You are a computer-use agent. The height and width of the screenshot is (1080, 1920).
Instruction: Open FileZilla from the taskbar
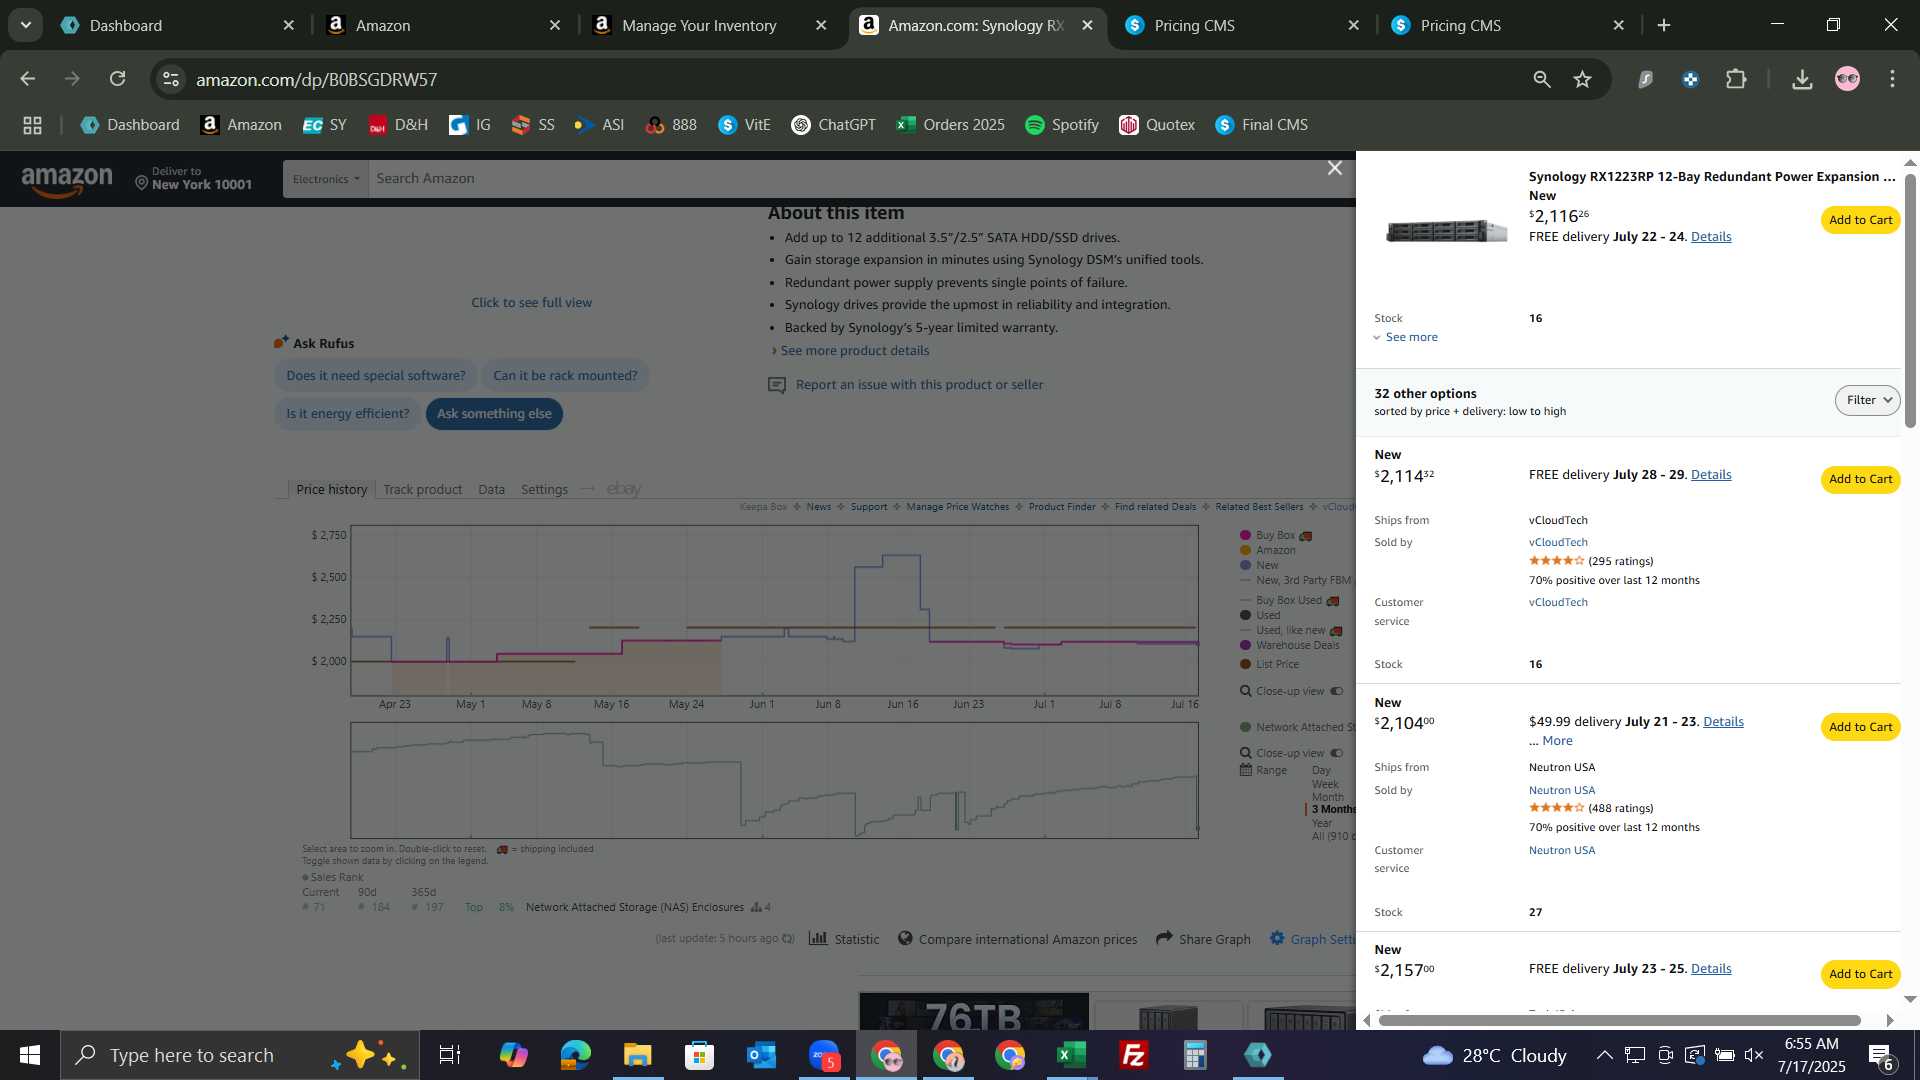[1133, 1055]
